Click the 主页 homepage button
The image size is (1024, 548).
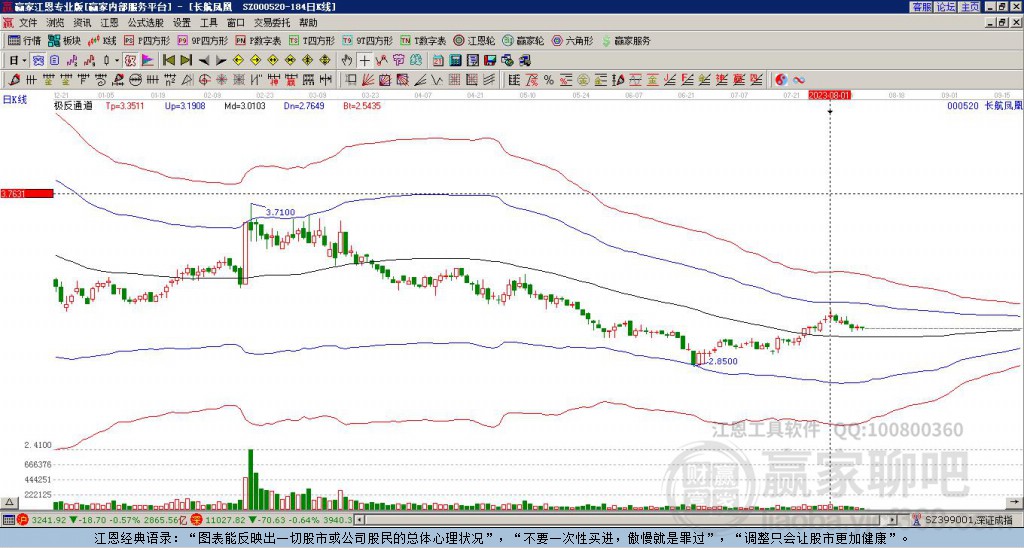970,7
